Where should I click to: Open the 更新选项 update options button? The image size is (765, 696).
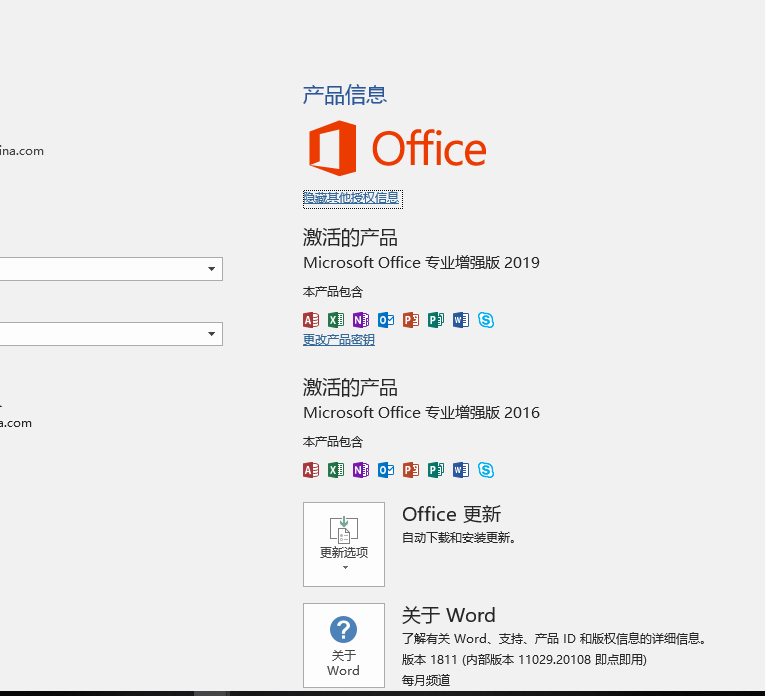click(x=344, y=544)
